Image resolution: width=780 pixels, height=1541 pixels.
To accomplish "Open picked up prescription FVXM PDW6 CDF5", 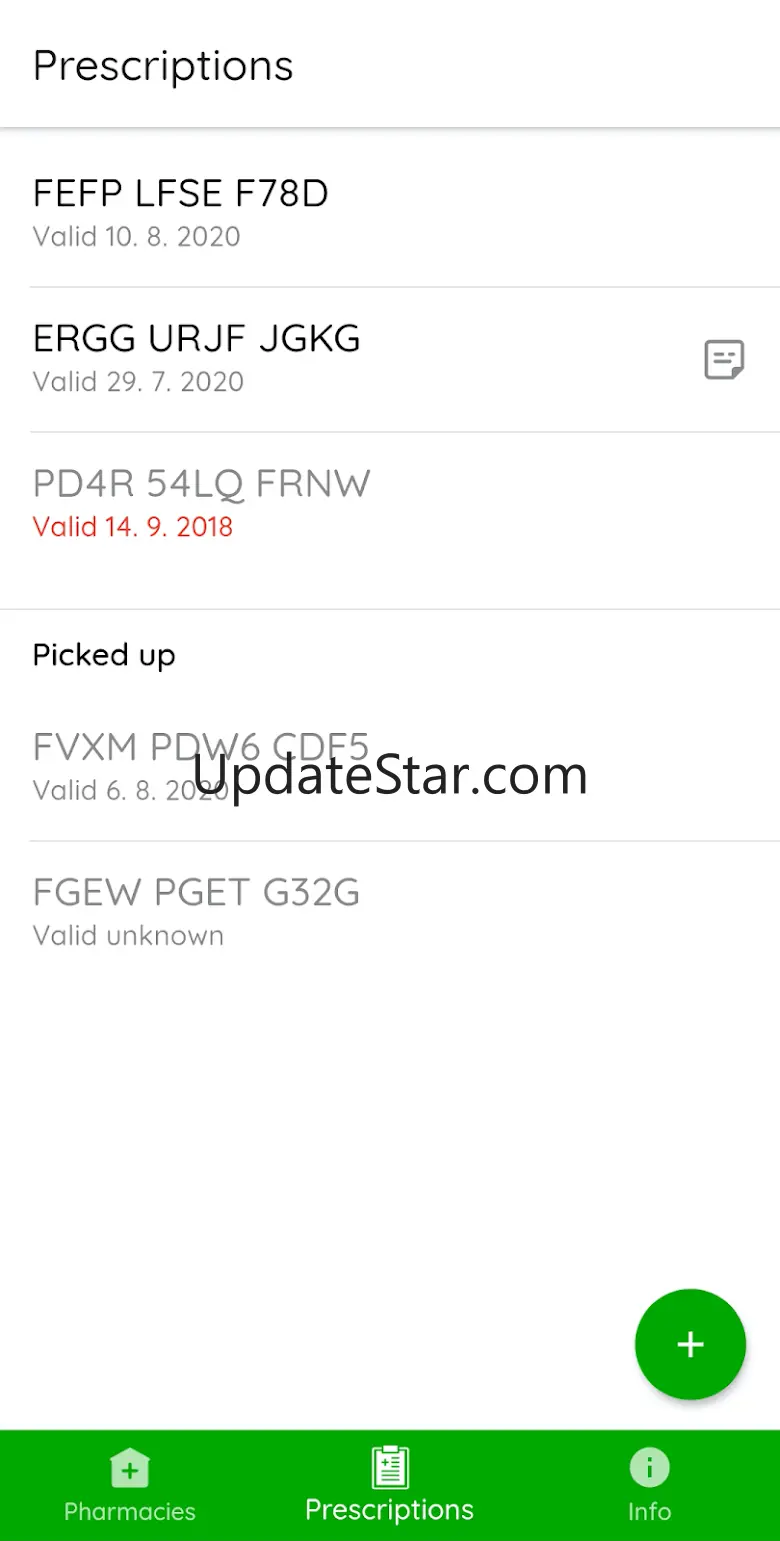I will pos(390,768).
